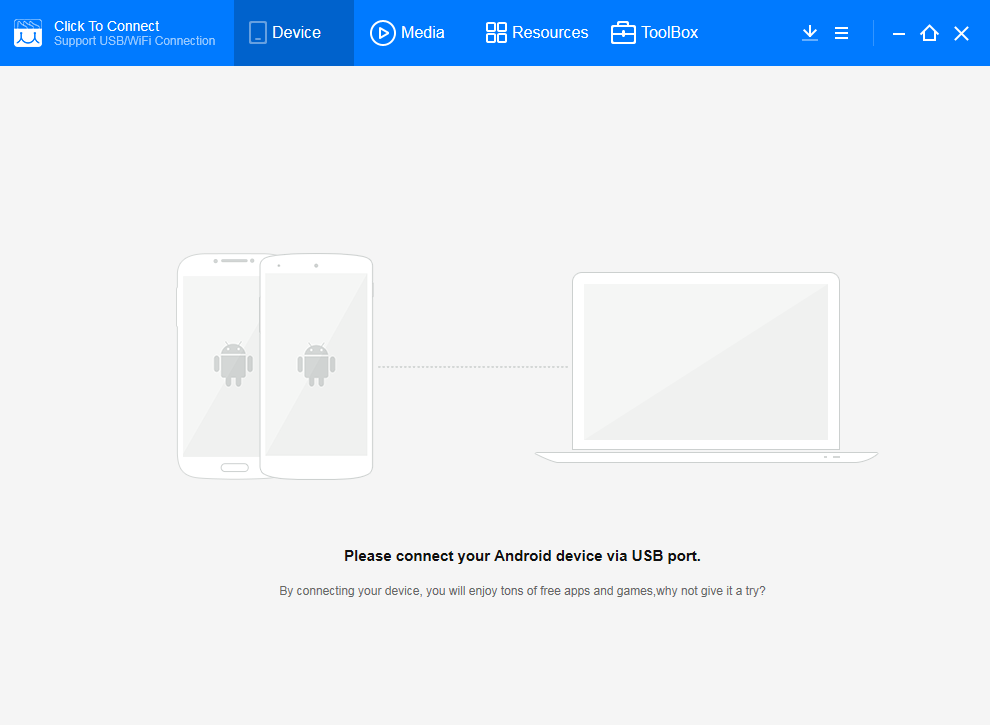
Task: Click the app logo icon in the header
Action: point(28,33)
